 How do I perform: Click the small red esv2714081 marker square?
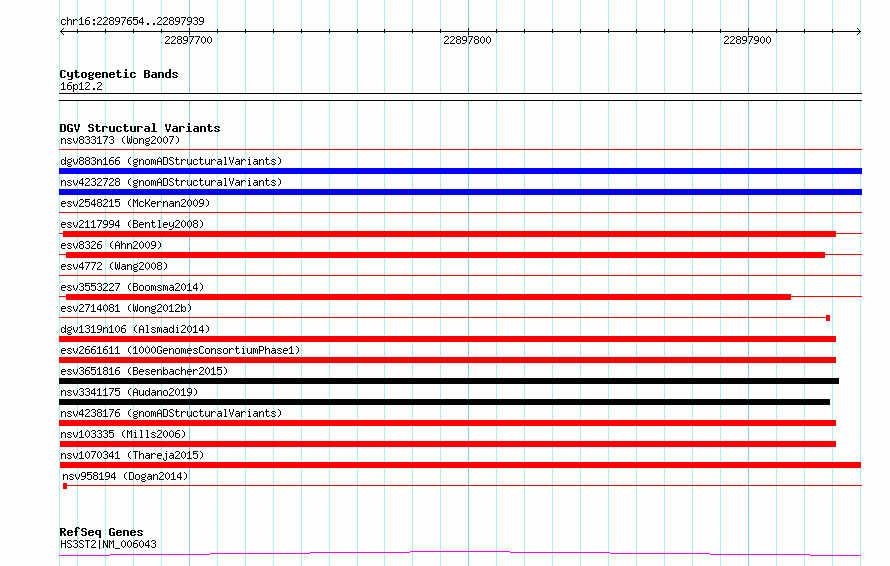[828, 318]
